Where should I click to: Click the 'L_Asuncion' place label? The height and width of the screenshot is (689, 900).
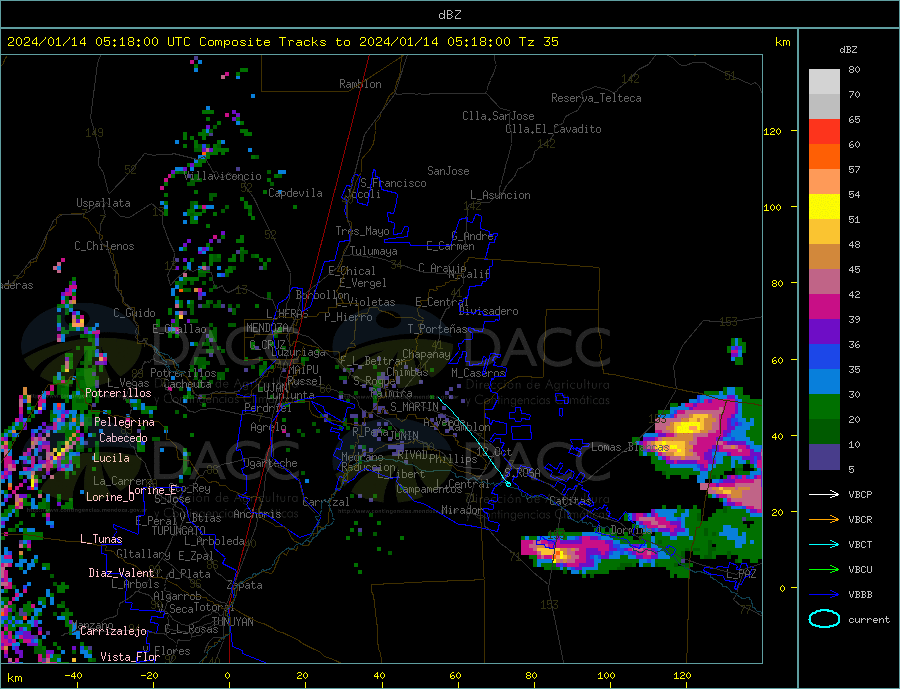pyautogui.click(x=501, y=195)
